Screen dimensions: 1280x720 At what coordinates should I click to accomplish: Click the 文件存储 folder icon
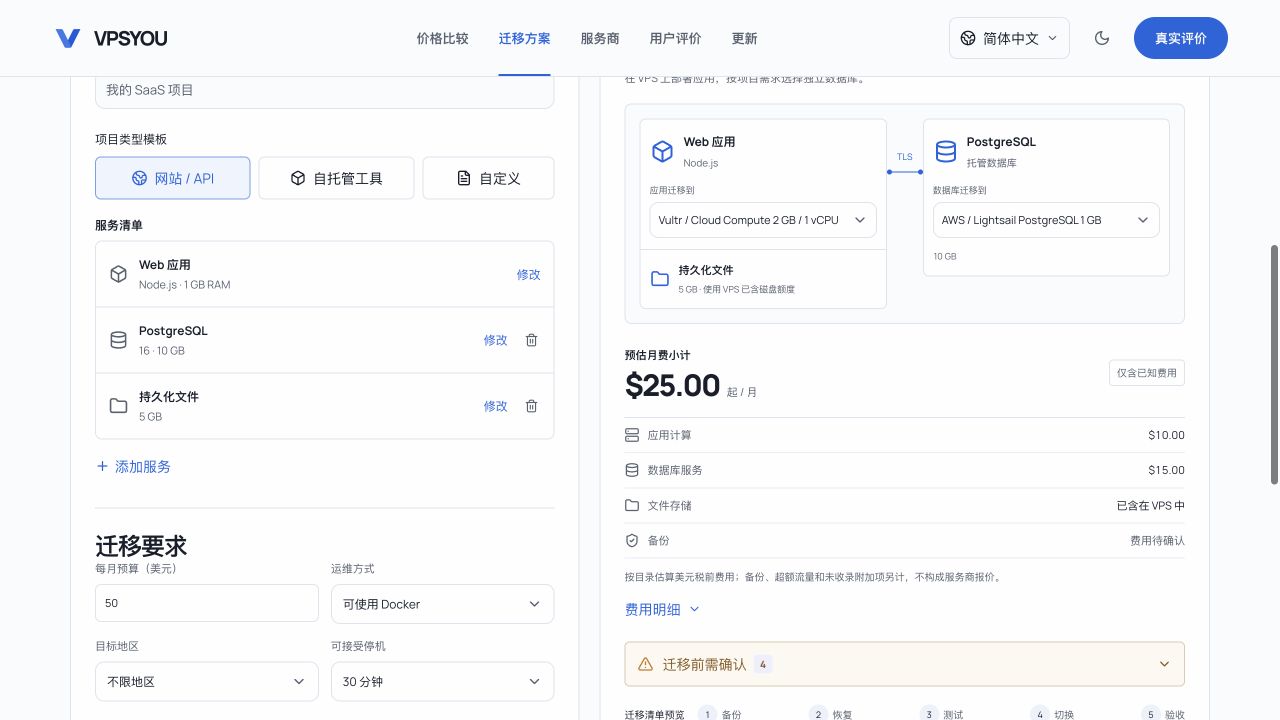(x=632, y=505)
